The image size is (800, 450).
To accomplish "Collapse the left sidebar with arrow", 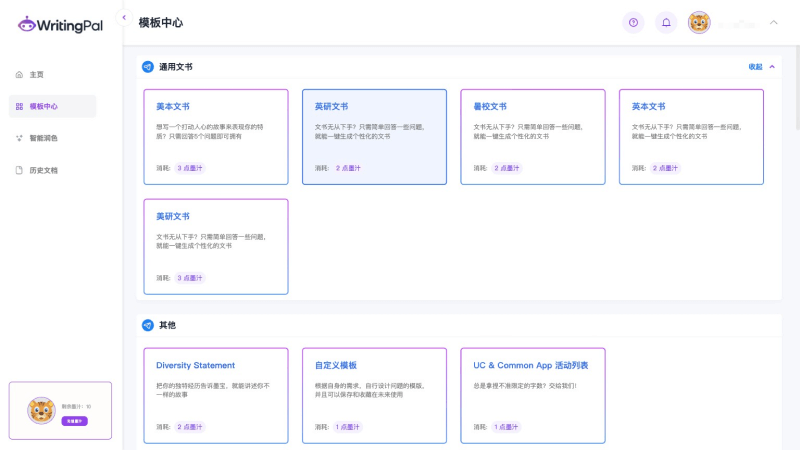I will (124, 18).
